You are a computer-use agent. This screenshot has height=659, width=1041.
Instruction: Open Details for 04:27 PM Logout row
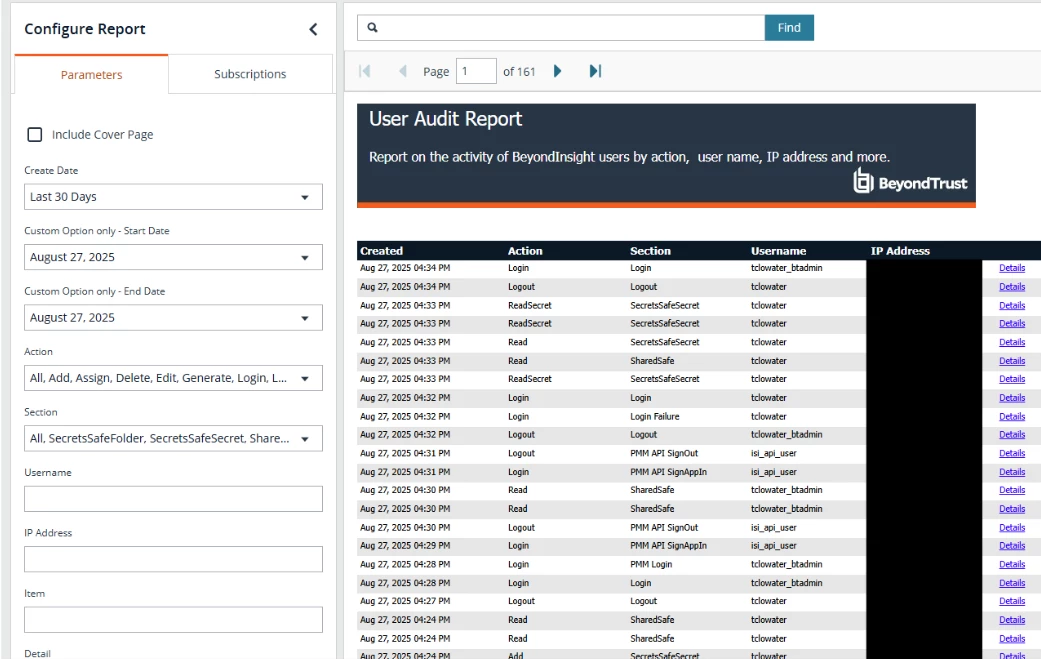pyautogui.click(x=1012, y=601)
